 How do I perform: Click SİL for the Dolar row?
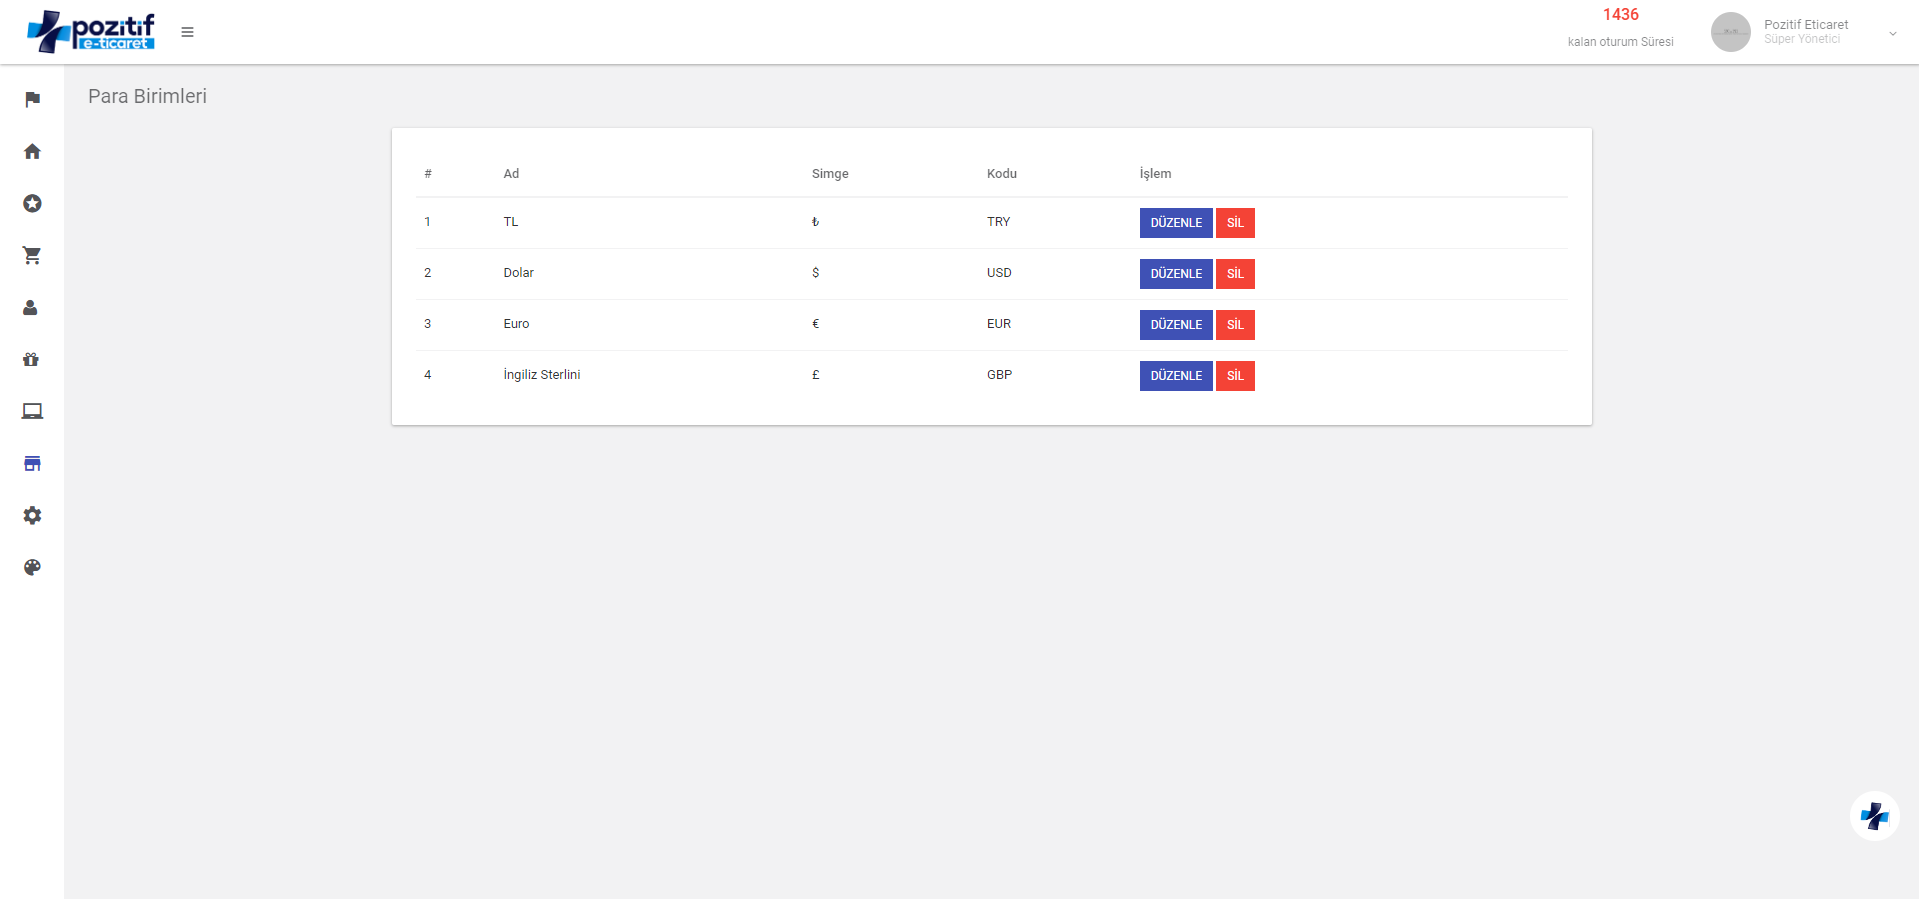click(1235, 274)
